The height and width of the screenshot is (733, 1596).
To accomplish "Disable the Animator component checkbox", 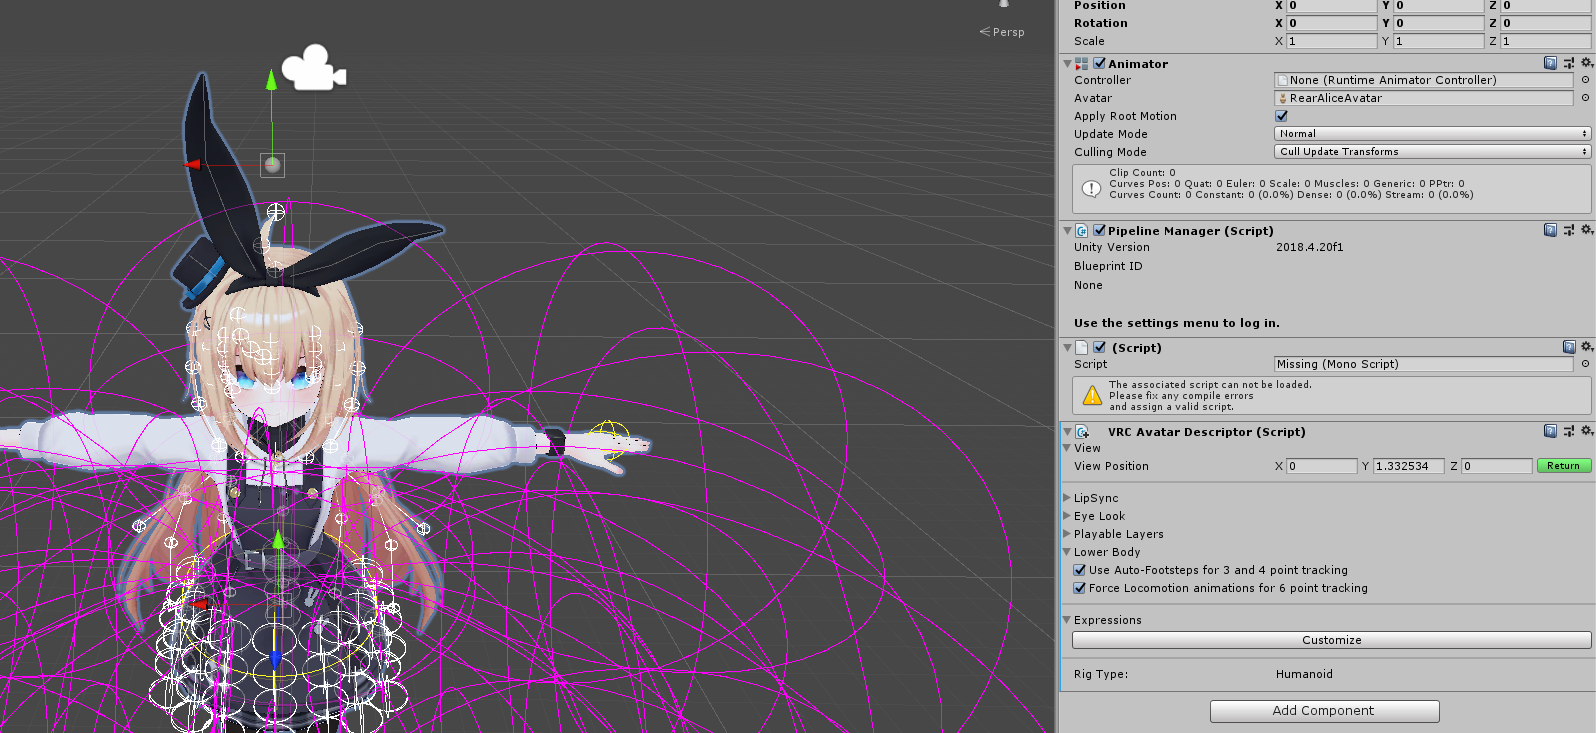I will point(1100,63).
